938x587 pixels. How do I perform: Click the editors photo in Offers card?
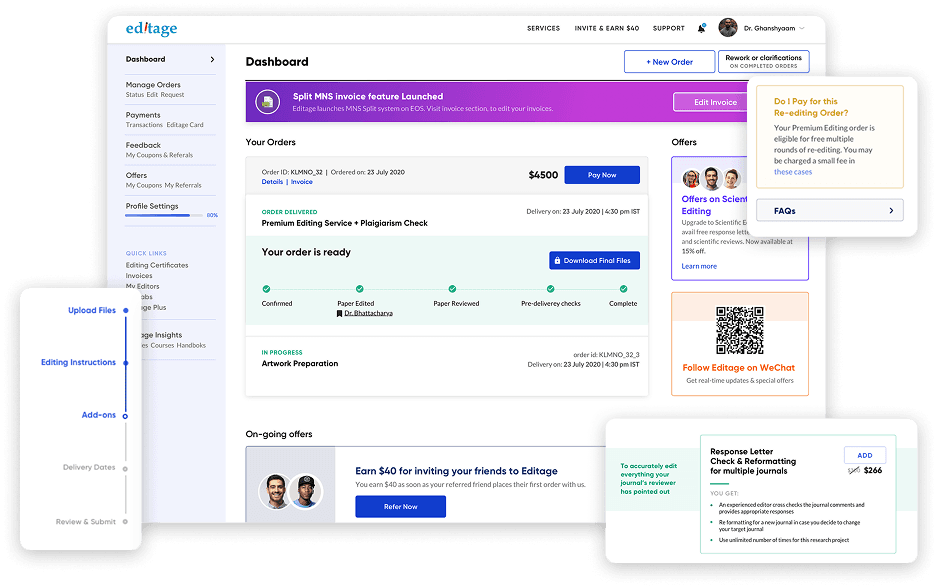tap(711, 178)
